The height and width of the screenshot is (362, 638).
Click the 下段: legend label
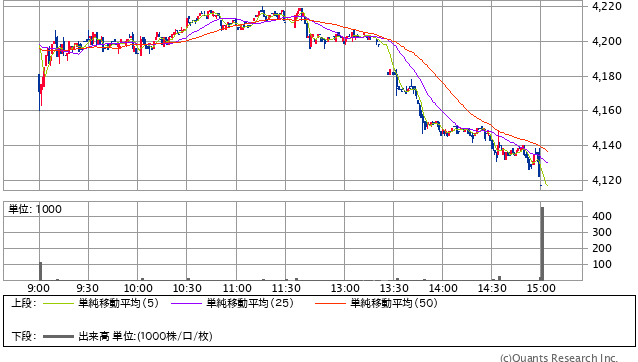24,336
